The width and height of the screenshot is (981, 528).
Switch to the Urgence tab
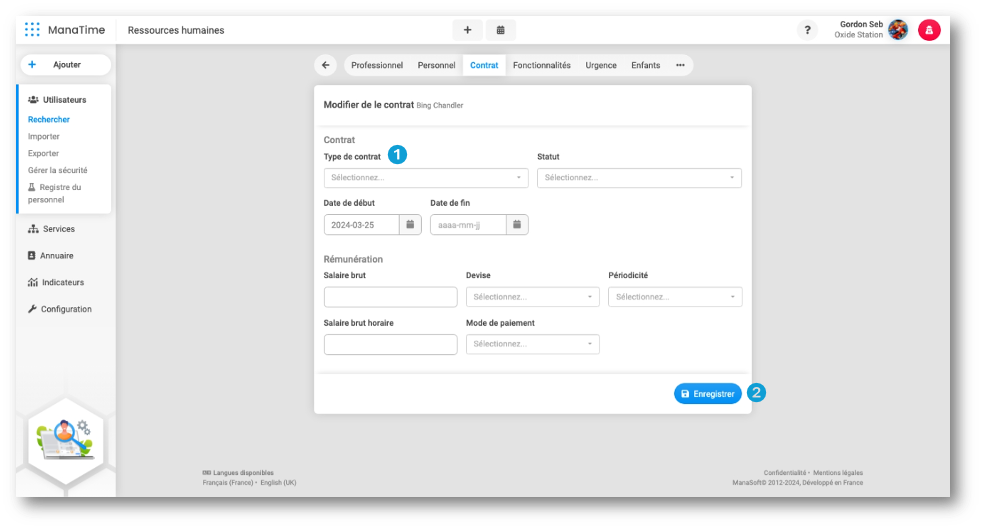point(601,65)
